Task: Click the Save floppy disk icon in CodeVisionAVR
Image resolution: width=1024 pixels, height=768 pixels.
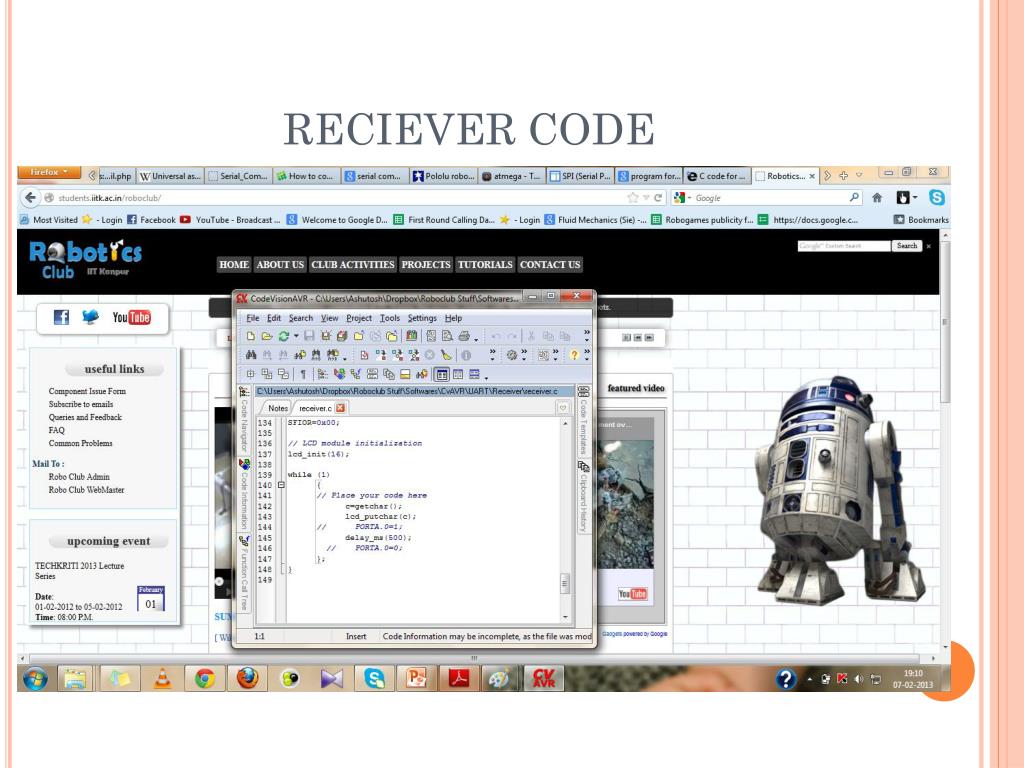Action: [x=309, y=336]
